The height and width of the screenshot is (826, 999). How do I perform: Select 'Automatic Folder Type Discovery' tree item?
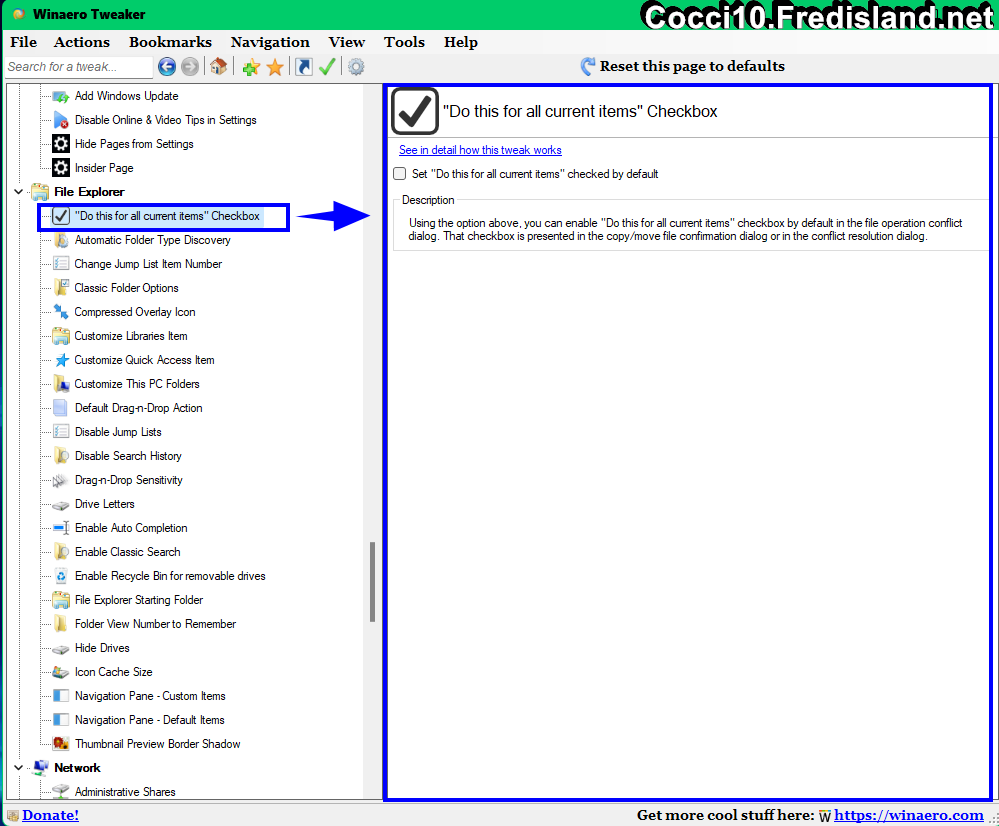point(152,240)
